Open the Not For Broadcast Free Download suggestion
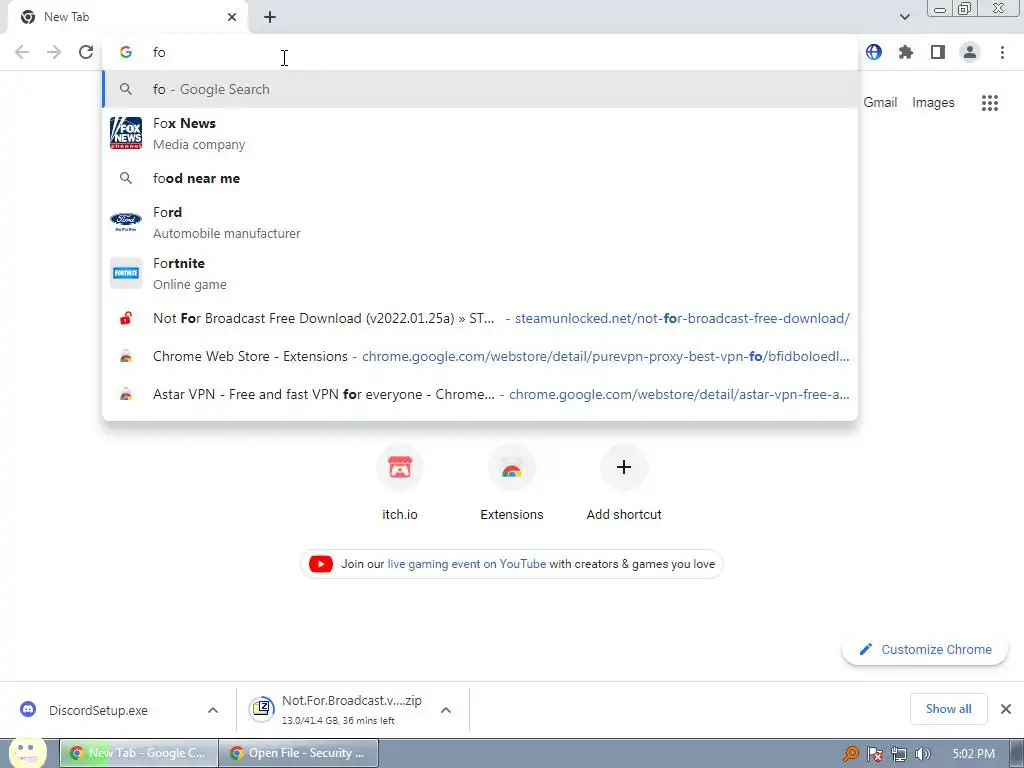This screenshot has height=768, width=1024. 480,319
